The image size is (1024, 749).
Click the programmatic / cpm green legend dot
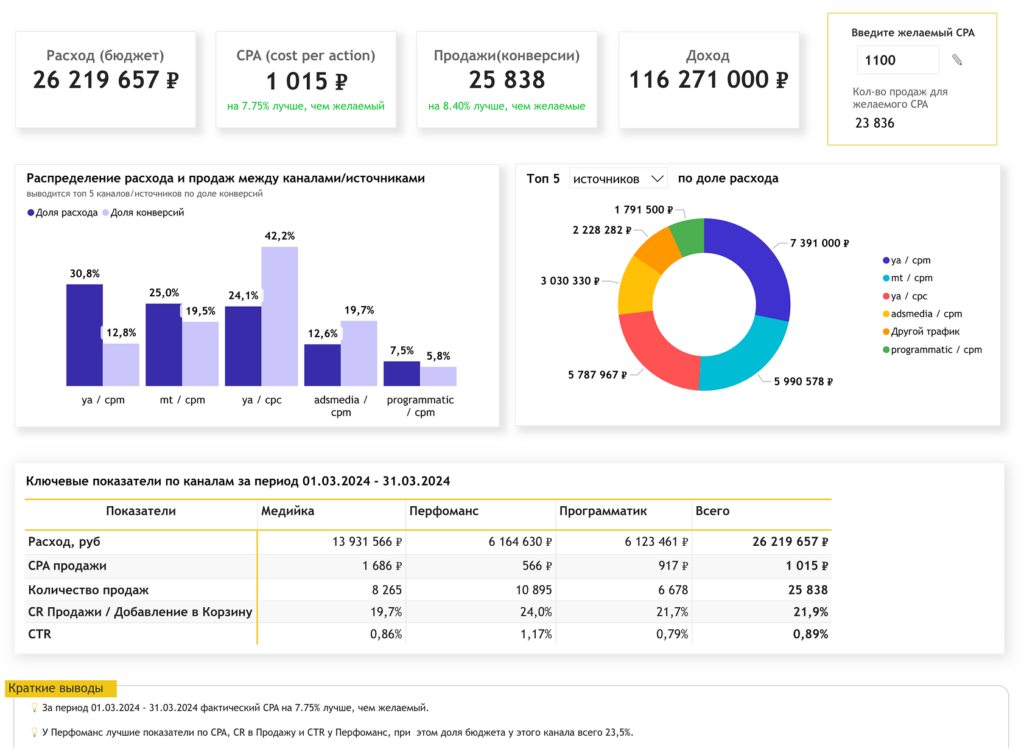tap(885, 350)
